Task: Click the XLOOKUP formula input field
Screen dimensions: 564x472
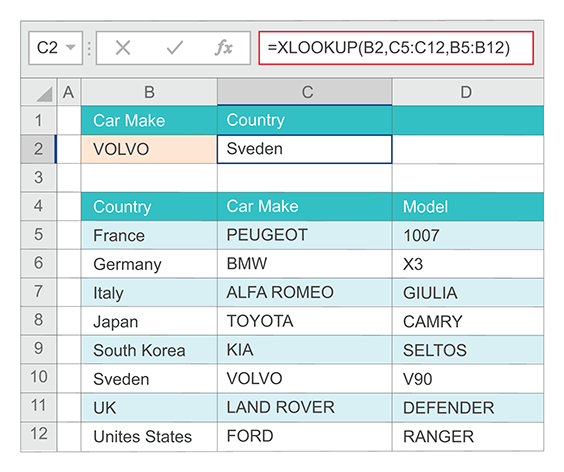Action: point(396,48)
